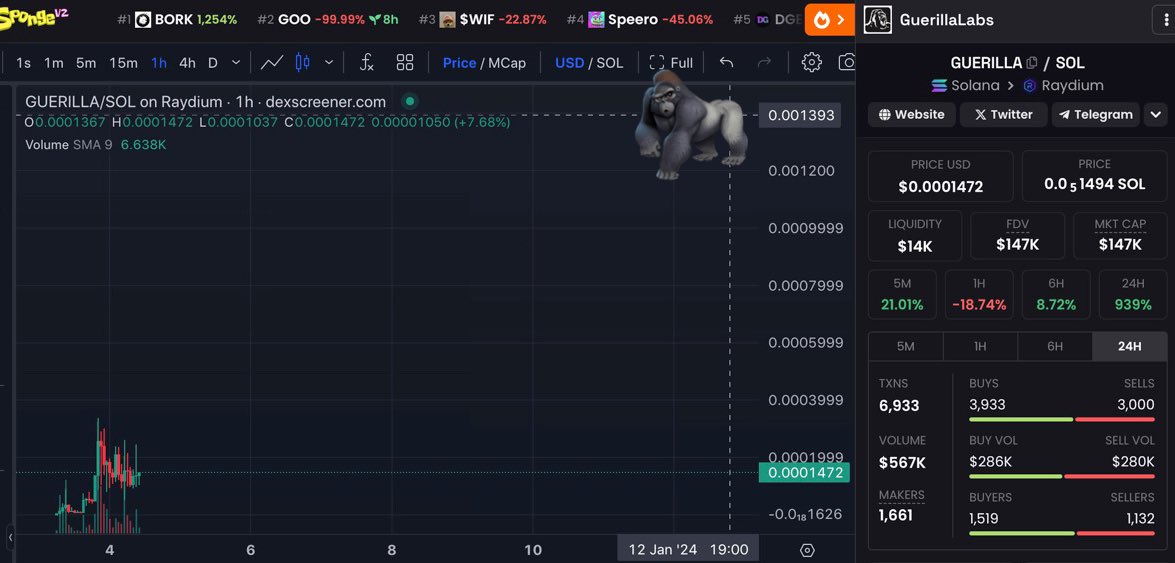1175x563 pixels.
Task: Copy the GUERILLA token address
Action: (1032, 63)
